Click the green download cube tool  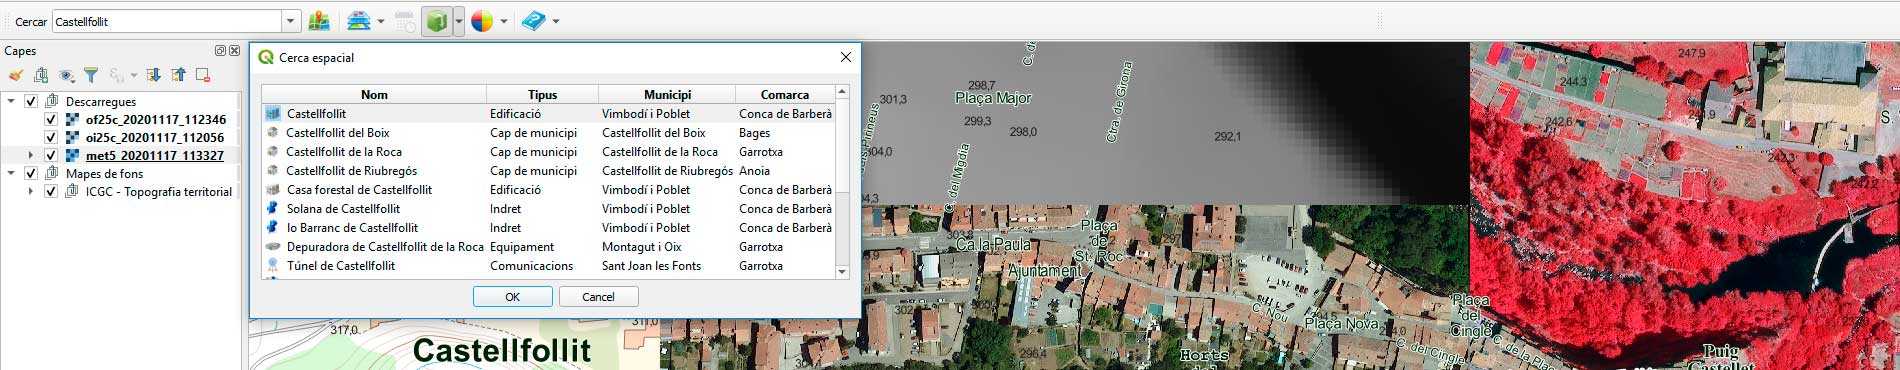coord(437,21)
